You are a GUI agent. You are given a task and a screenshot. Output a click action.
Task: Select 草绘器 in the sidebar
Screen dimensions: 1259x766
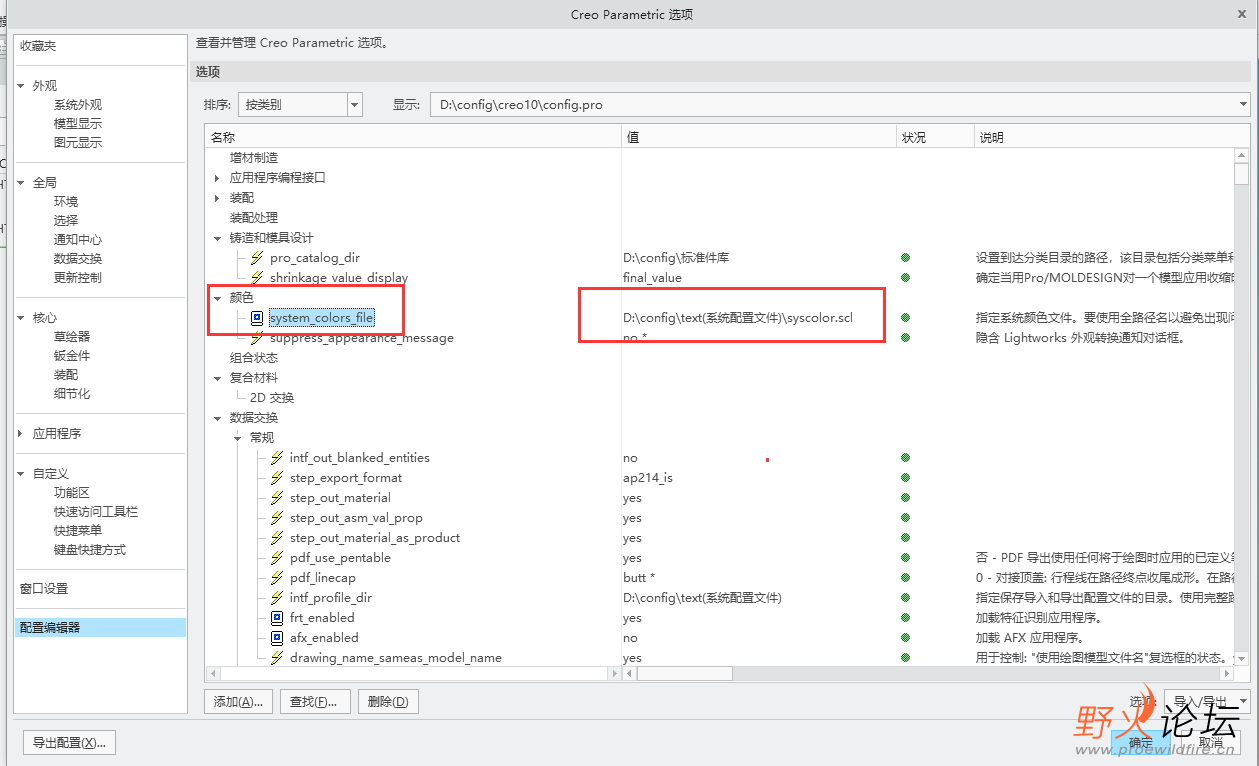pyautogui.click(x=72, y=337)
